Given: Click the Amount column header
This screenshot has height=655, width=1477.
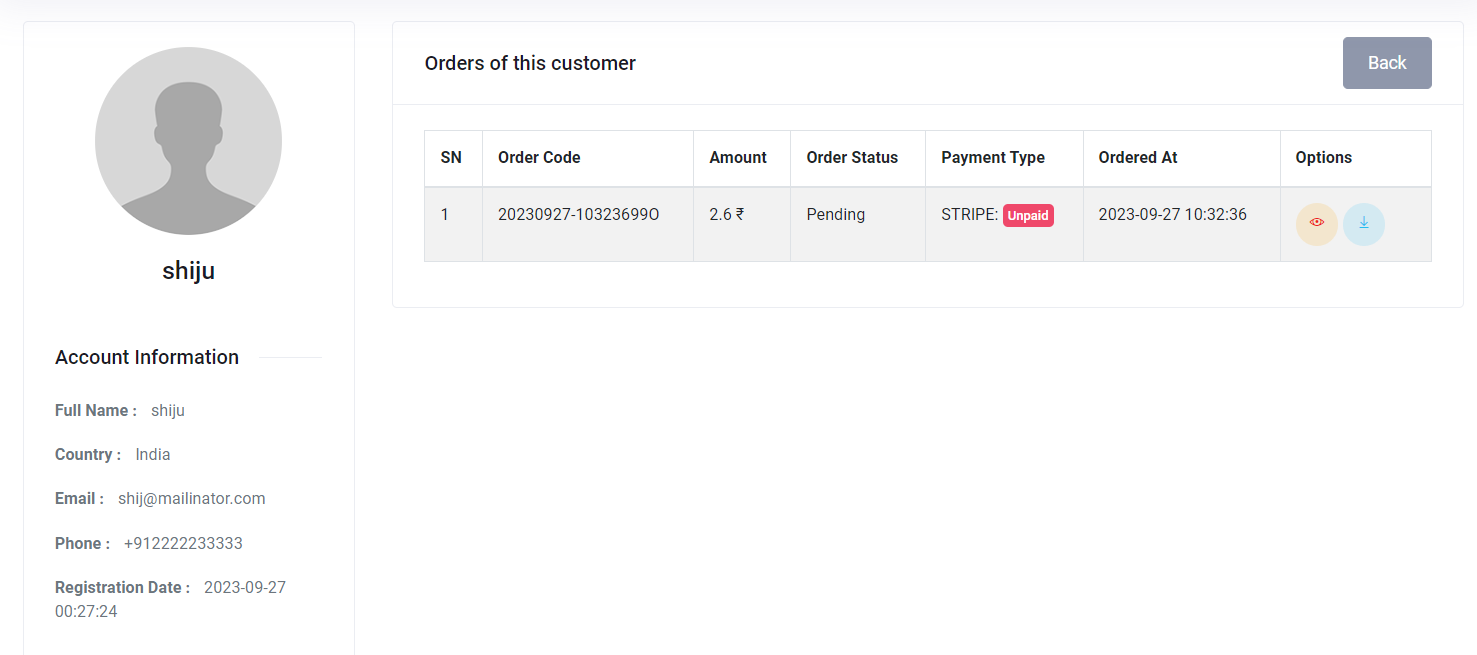Looking at the screenshot, I should 738,158.
